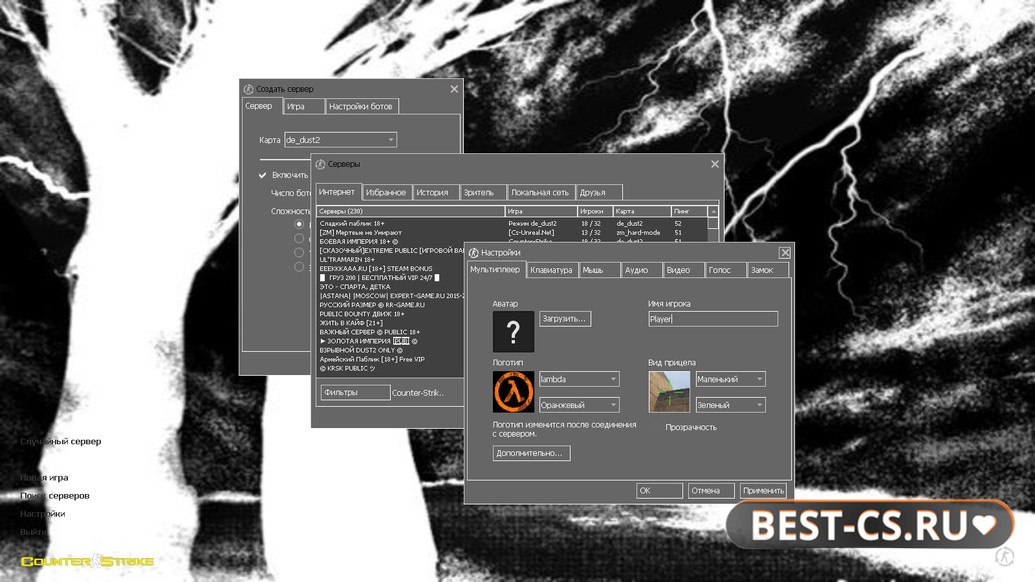This screenshot has height=582, width=1035.
Task: Select server row ULTRAMARIN 18+
Action: (391, 259)
